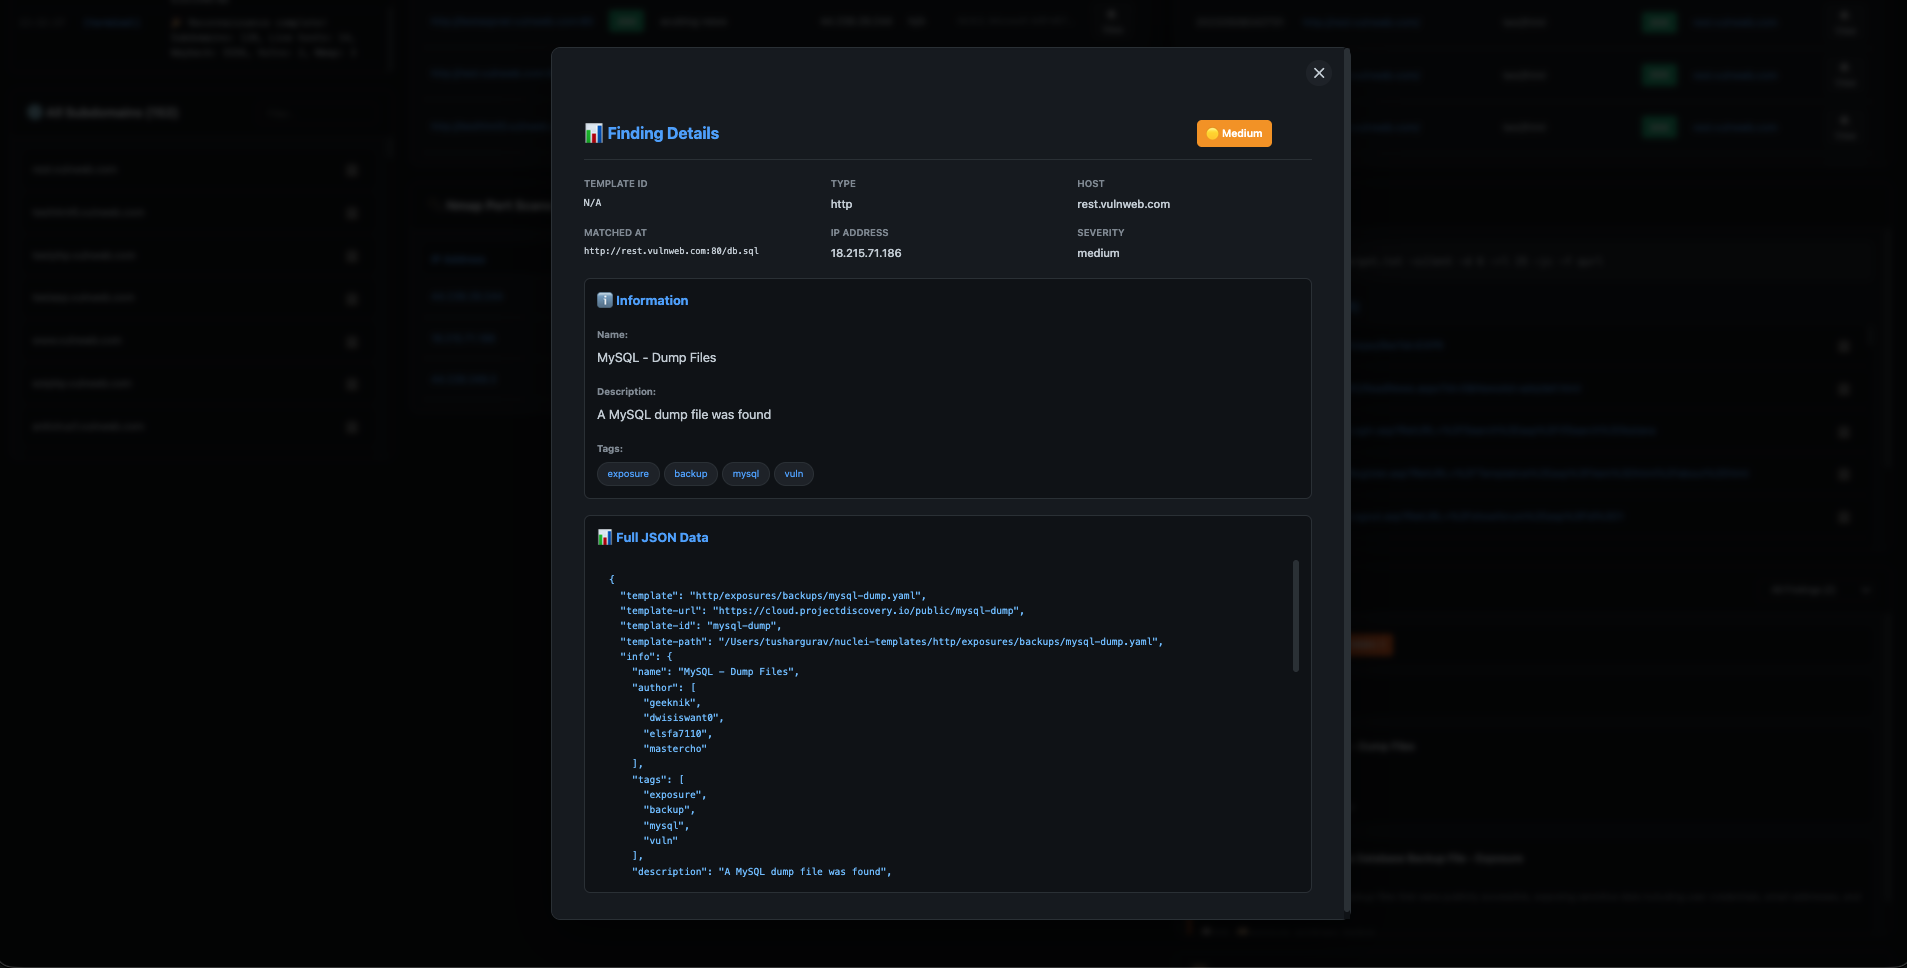Click "backup" in the JSON tags array

click(669, 810)
